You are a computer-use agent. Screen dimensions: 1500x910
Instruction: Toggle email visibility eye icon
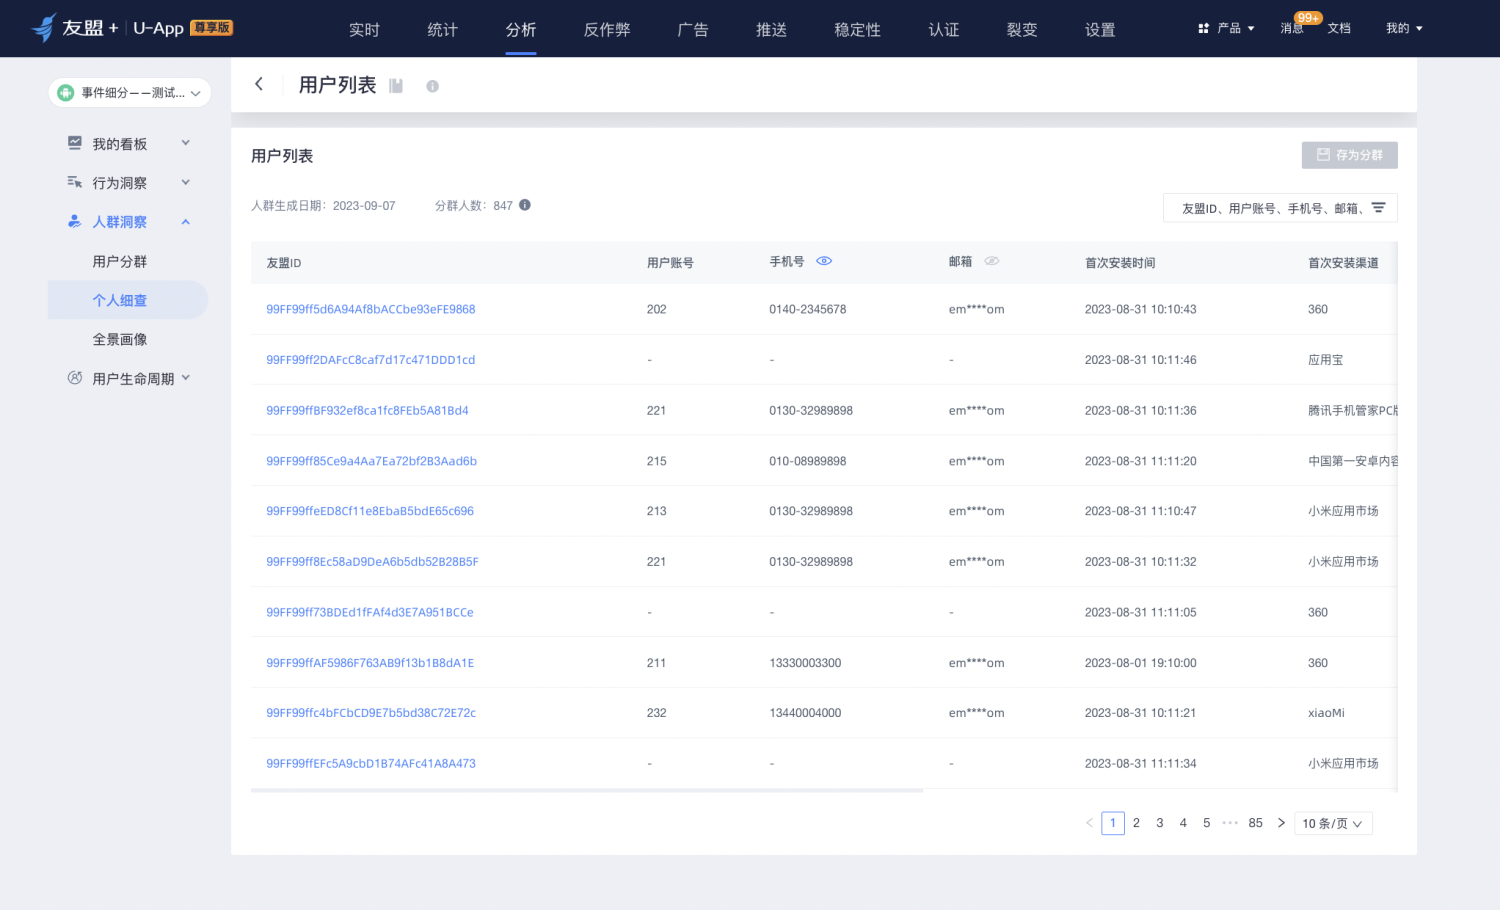[992, 261]
